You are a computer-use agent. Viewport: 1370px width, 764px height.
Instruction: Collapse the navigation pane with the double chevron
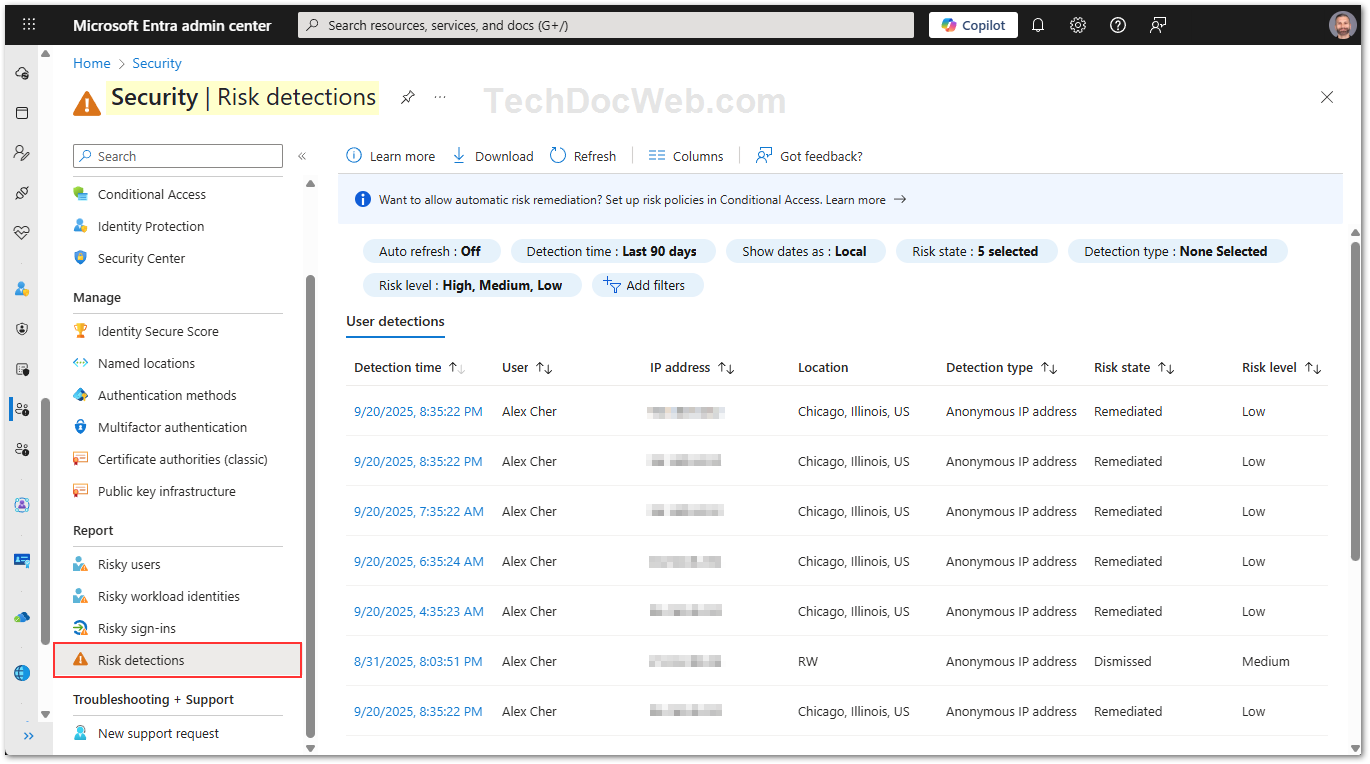coord(302,156)
